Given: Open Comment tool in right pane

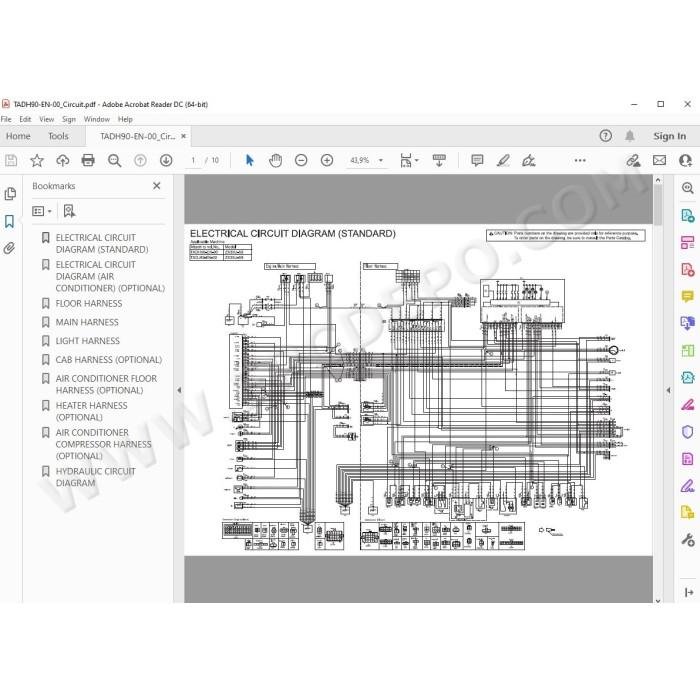Looking at the screenshot, I should tap(688, 296).
